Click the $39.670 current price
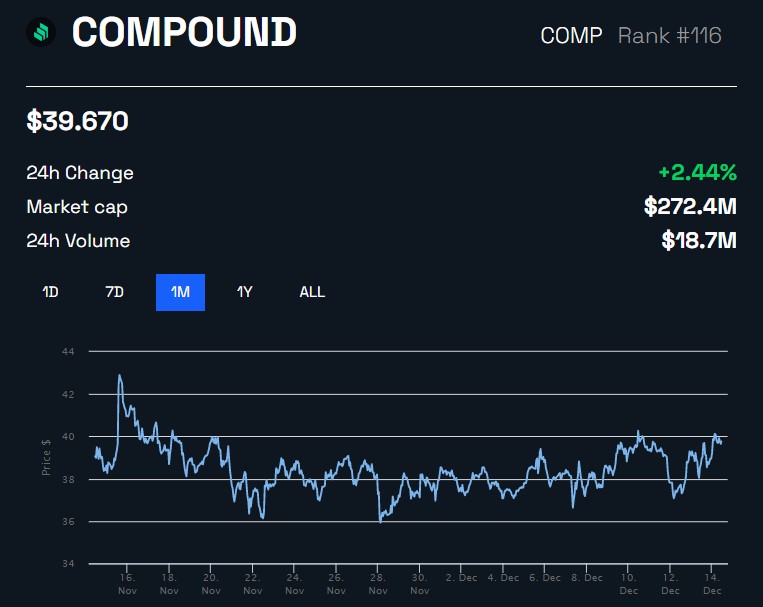This screenshot has height=607, width=763. pyautogui.click(x=77, y=122)
